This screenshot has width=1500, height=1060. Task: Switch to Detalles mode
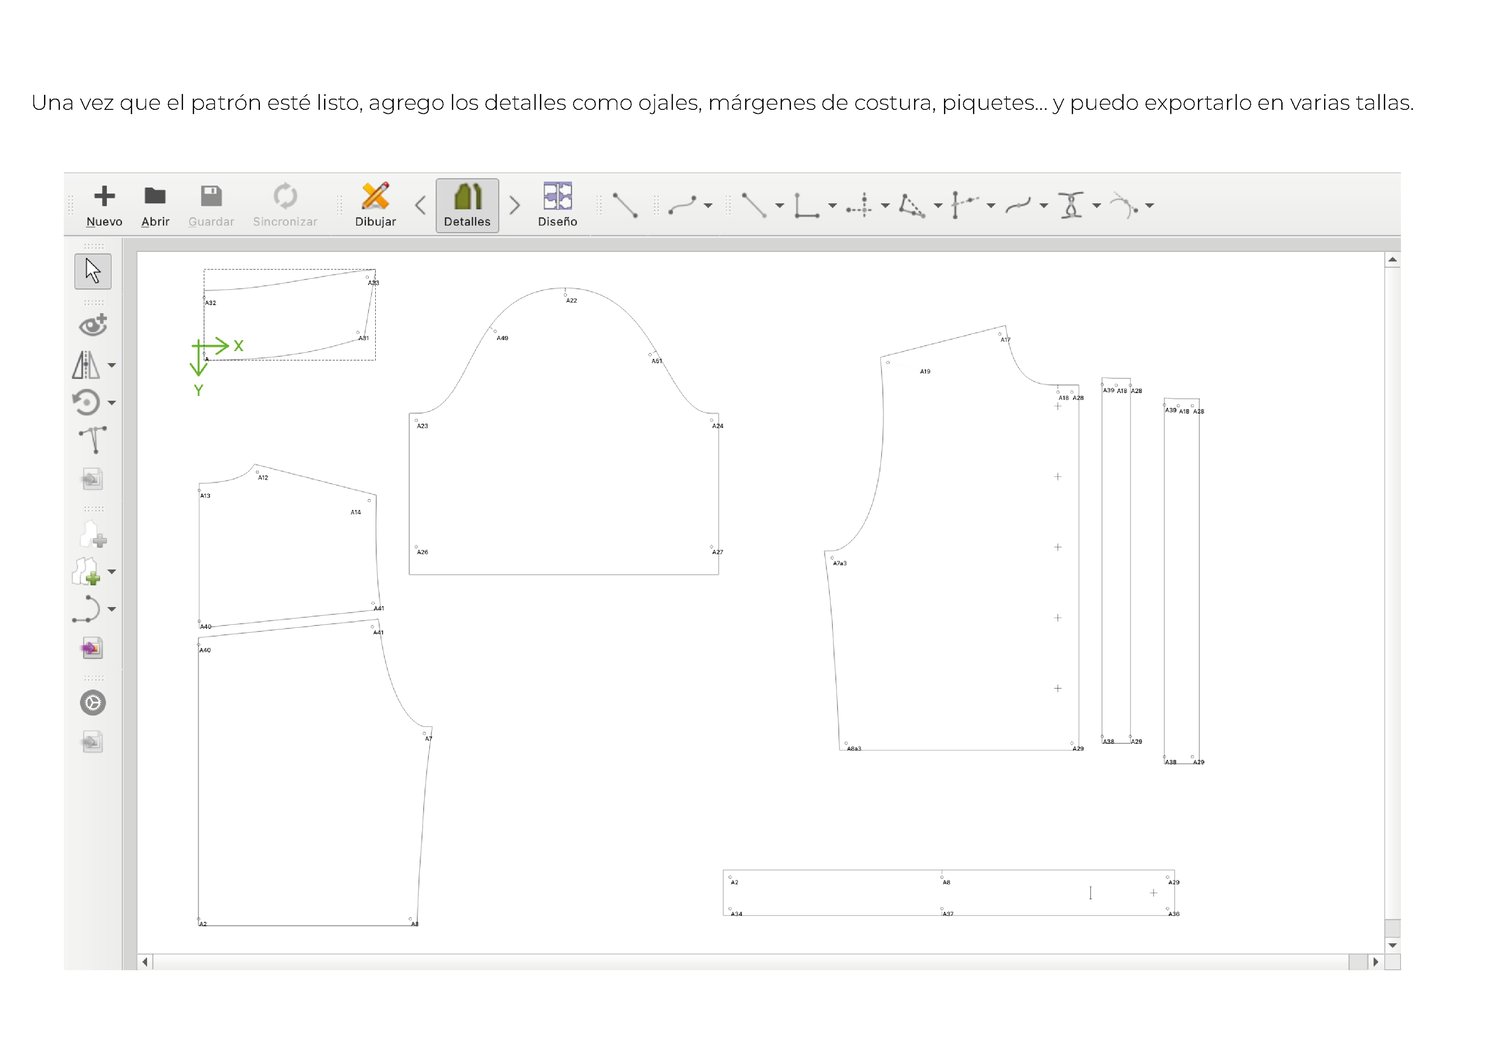click(x=467, y=206)
